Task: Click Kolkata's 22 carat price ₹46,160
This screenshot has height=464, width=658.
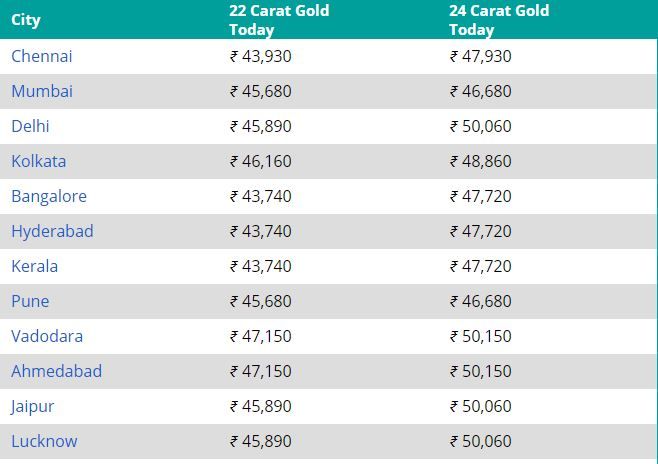Action: click(x=261, y=161)
